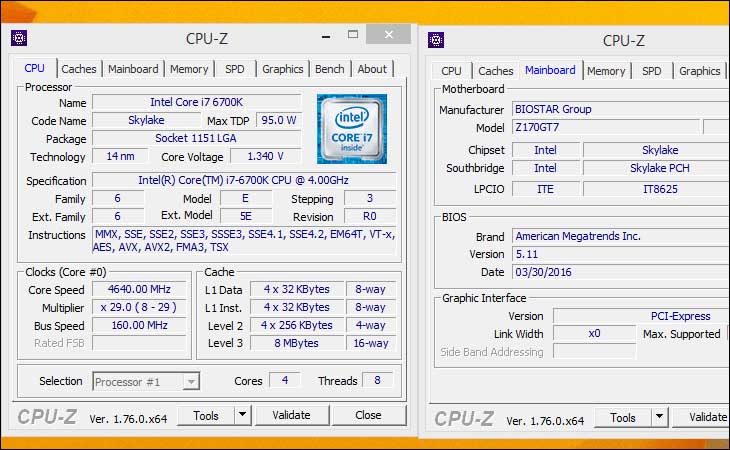The image size is (730, 450).
Task: Click the Technology value '14 nm'
Action: tap(120, 156)
